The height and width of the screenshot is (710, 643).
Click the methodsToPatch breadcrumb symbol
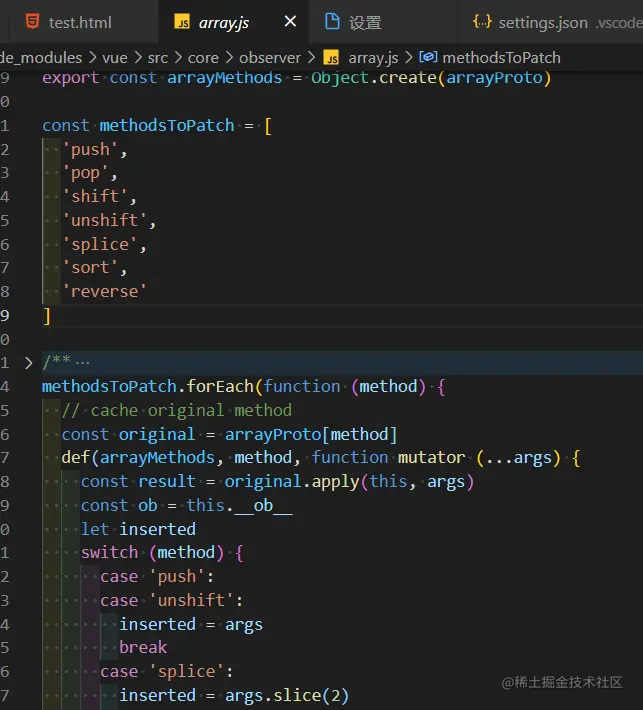pyautogui.click(x=501, y=58)
